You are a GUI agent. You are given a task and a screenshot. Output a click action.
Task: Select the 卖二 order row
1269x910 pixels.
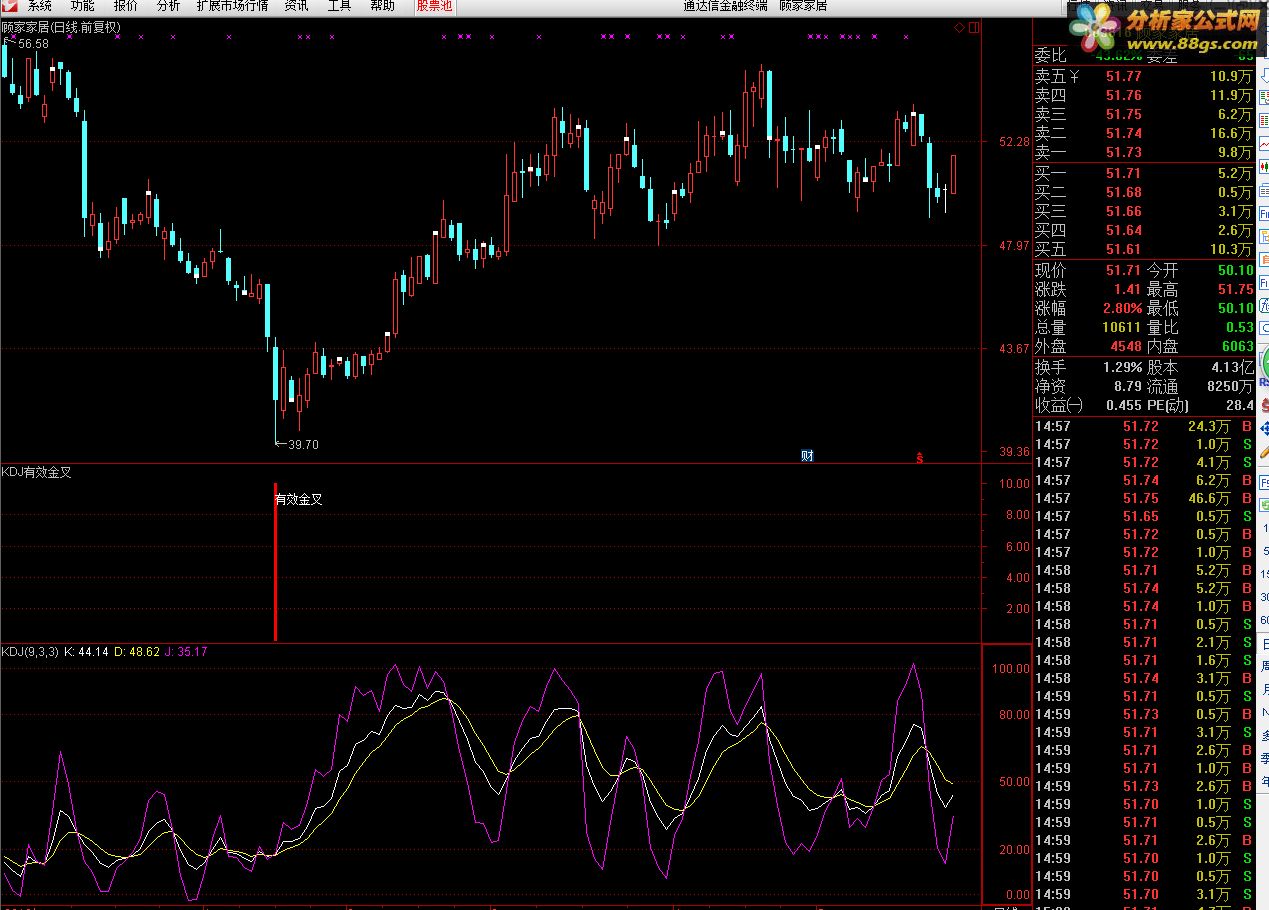tap(1144, 134)
